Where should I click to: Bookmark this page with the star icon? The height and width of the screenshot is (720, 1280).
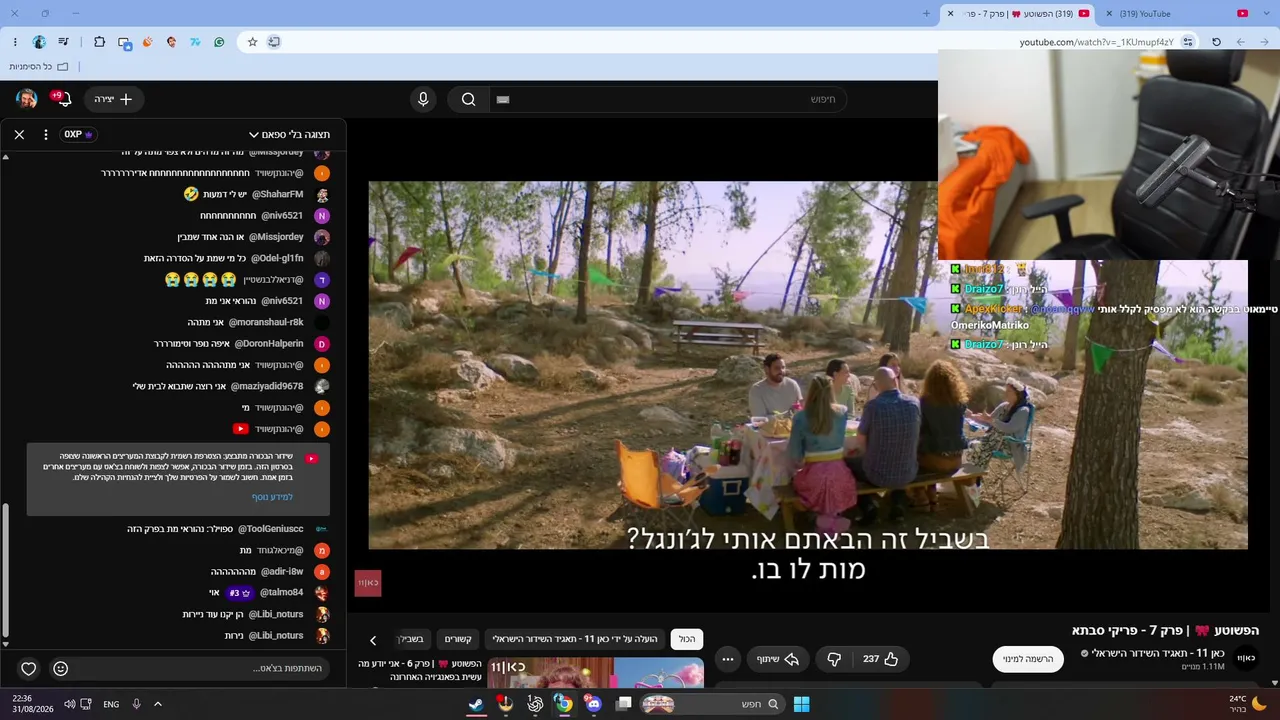253,42
